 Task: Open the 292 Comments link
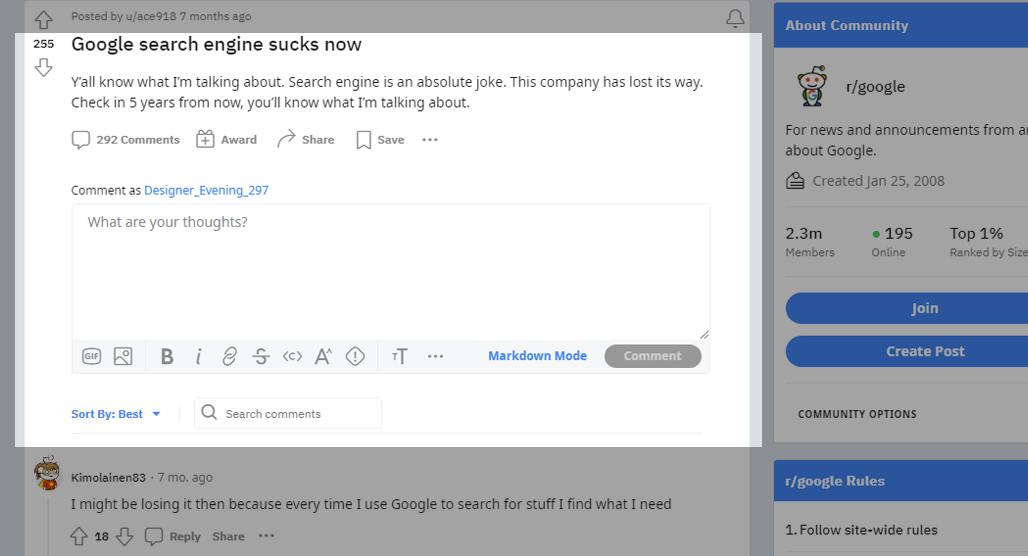[125, 140]
